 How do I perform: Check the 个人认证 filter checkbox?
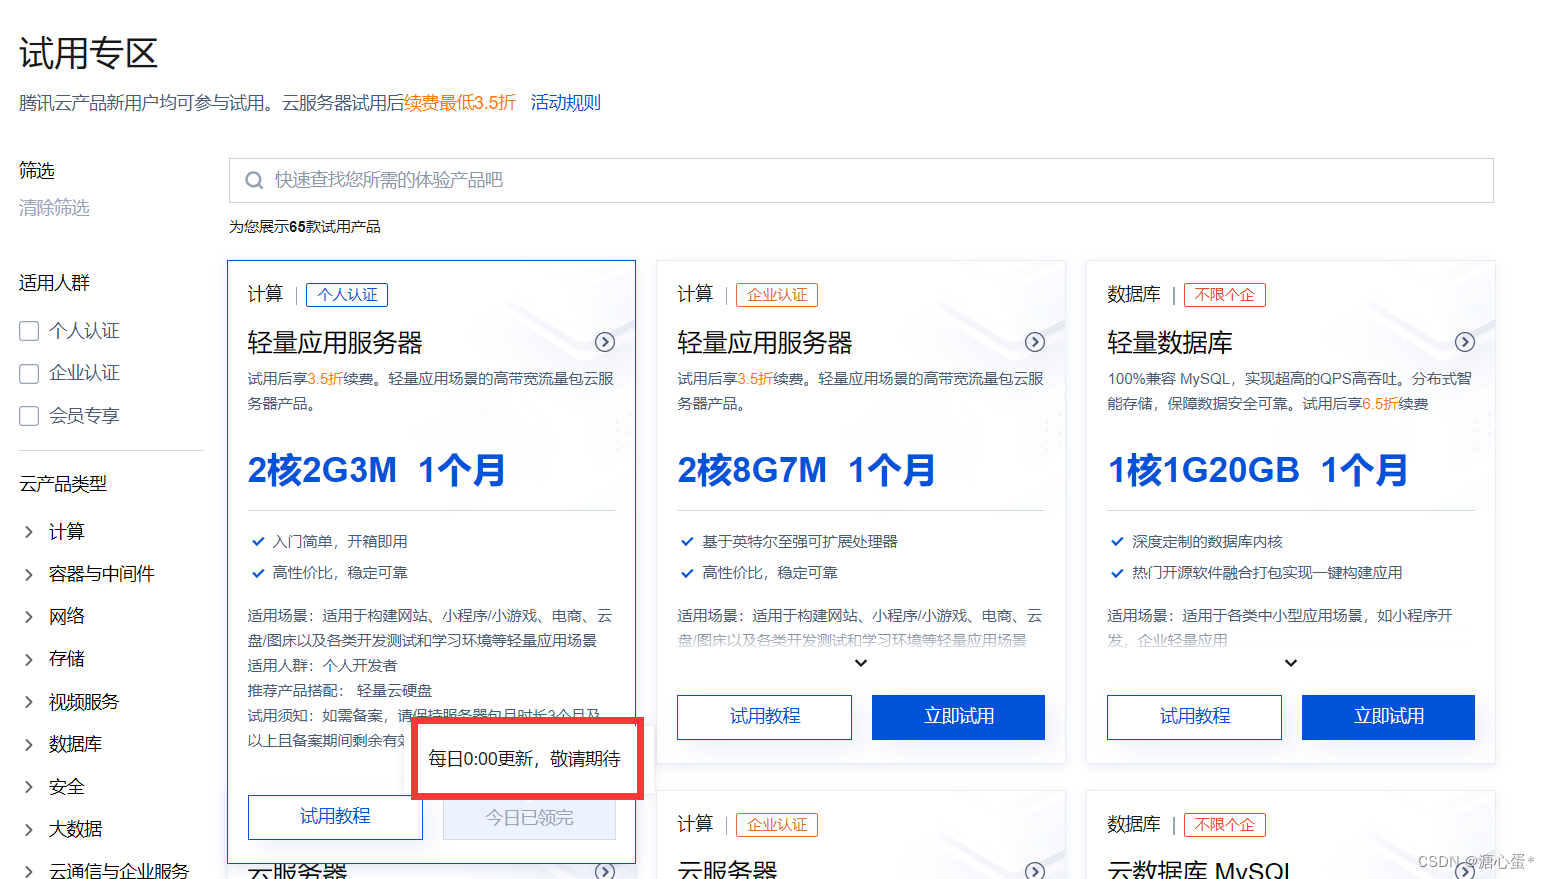click(29, 331)
